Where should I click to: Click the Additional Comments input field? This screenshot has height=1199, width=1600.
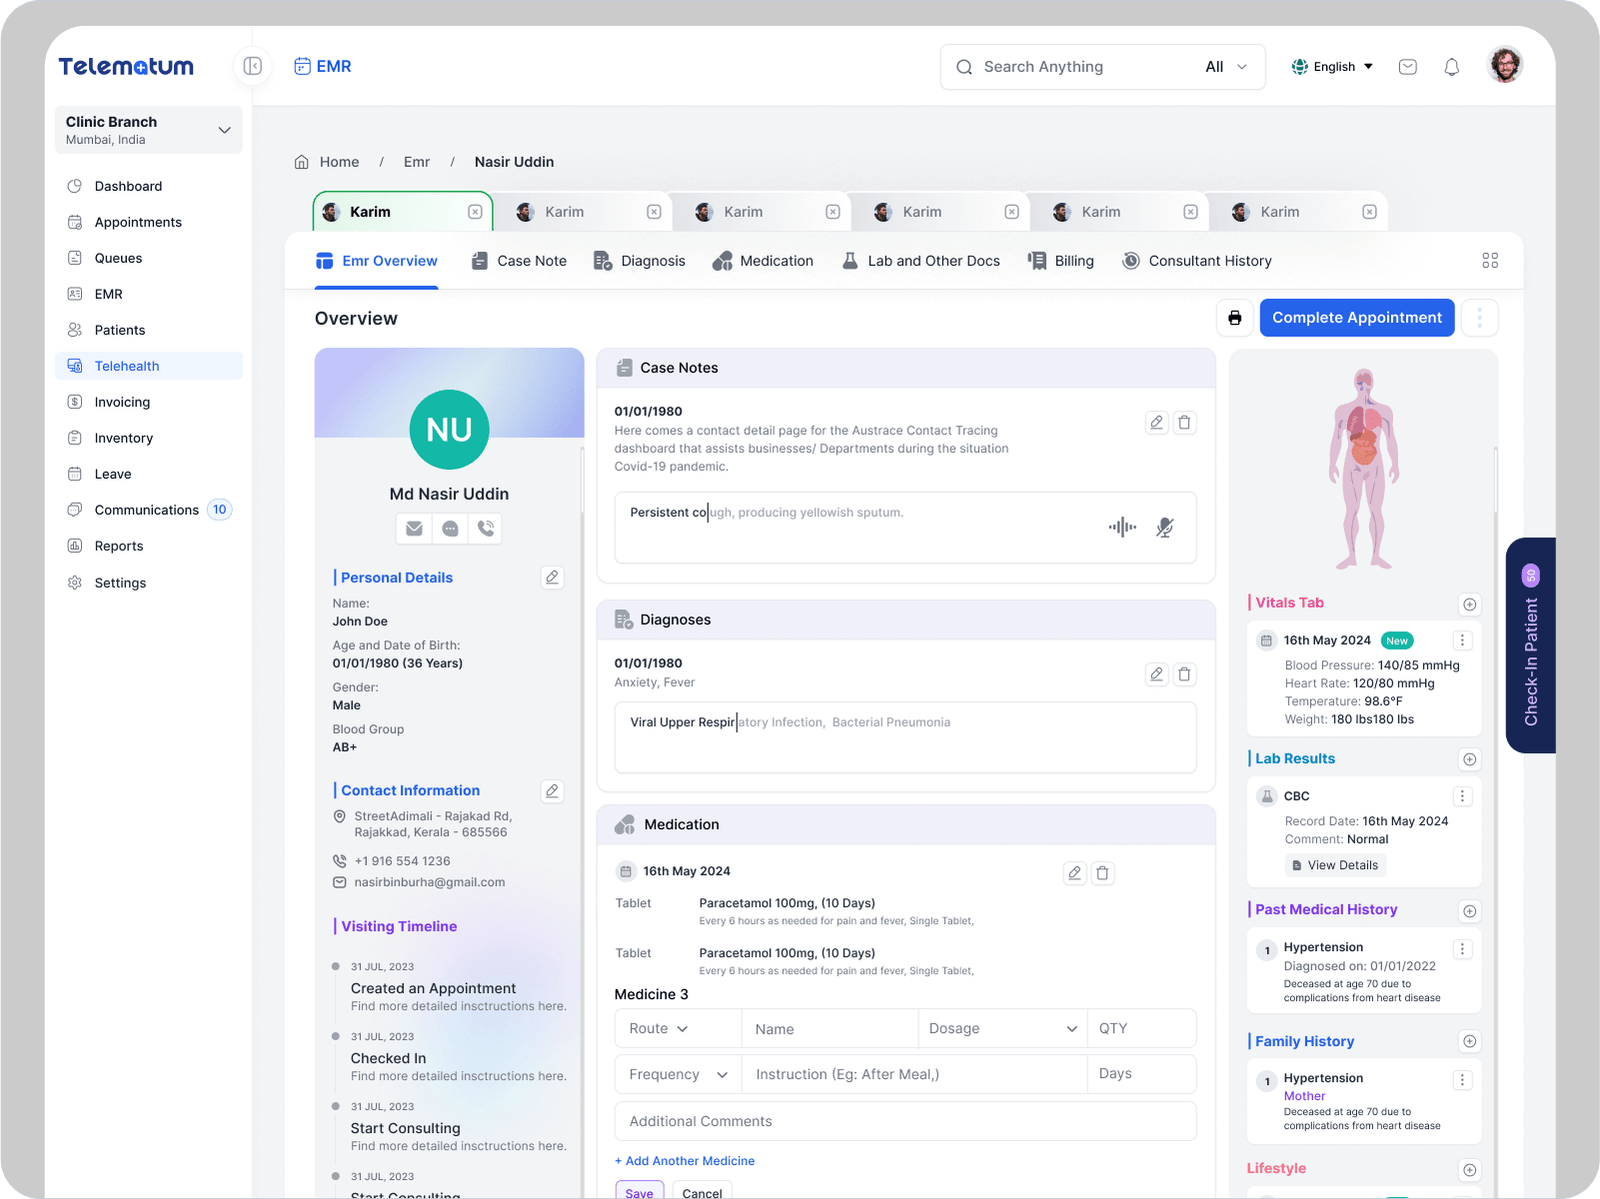905,1121
